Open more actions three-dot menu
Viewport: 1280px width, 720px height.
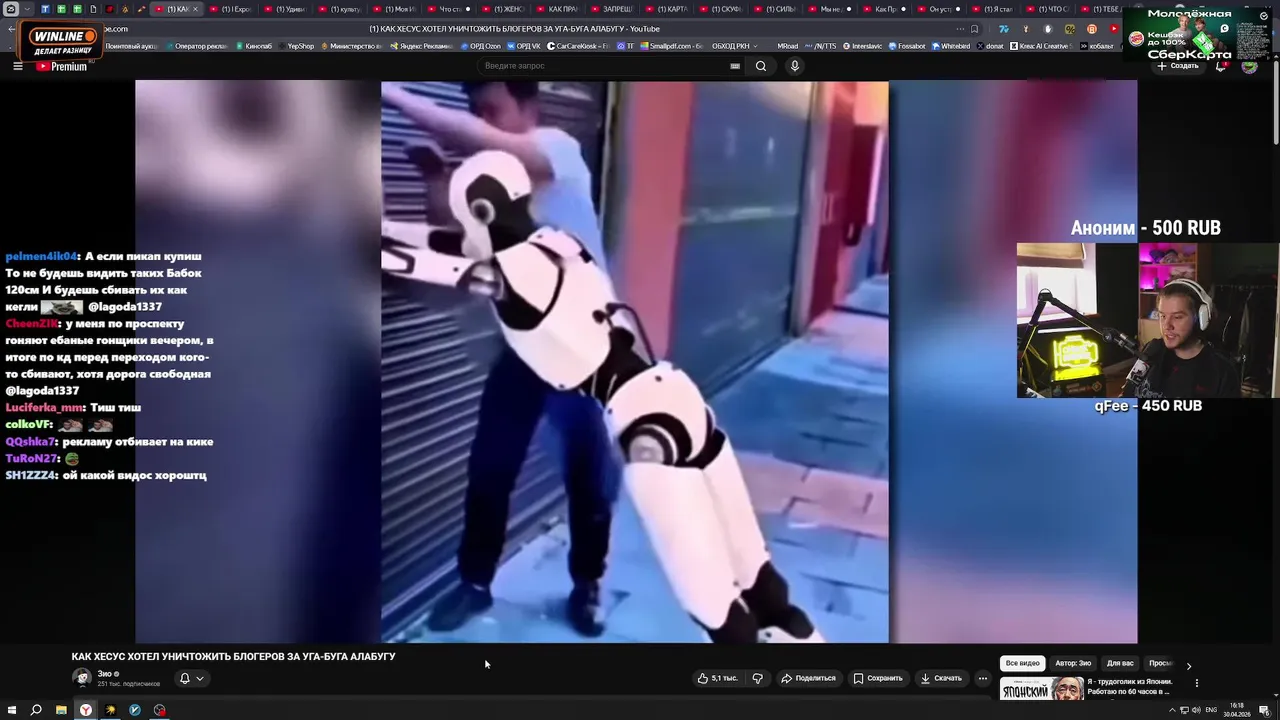[x=982, y=678]
